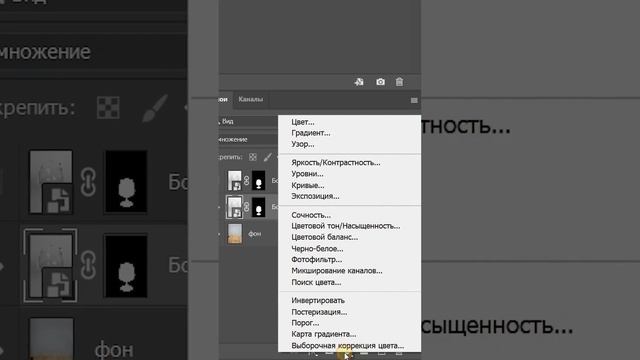
Task: Select the second layer's mask thumbnail
Action: tap(258, 207)
